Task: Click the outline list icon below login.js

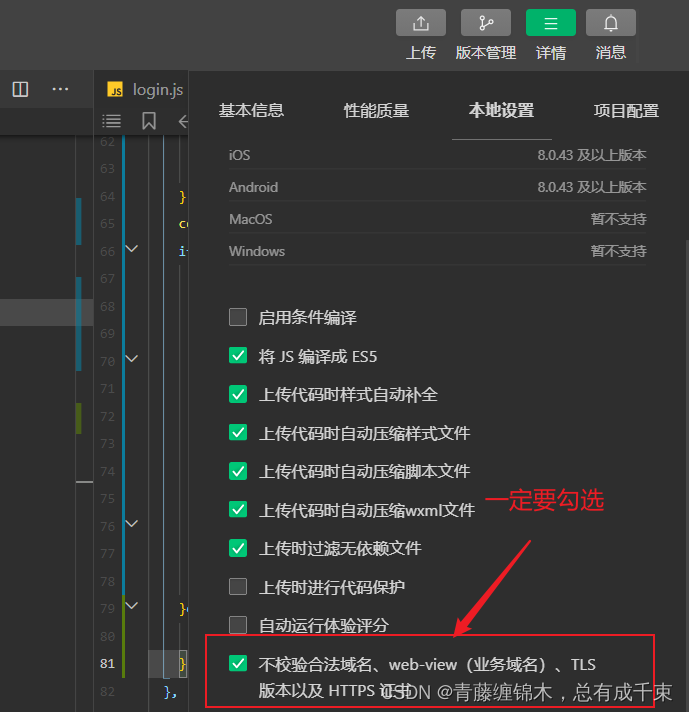Action: click(112, 121)
